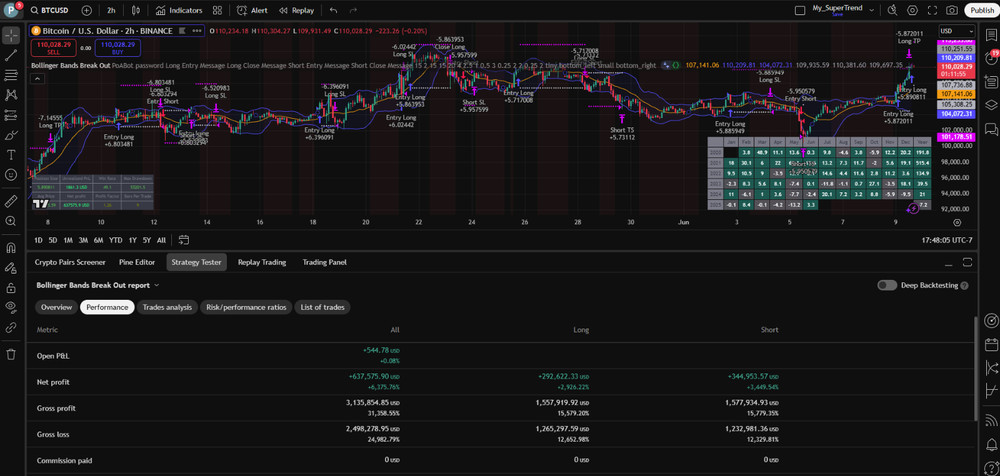Open the USD currency dropdown
The height and width of the screenshot is (476, 1000).
[957, 31]
